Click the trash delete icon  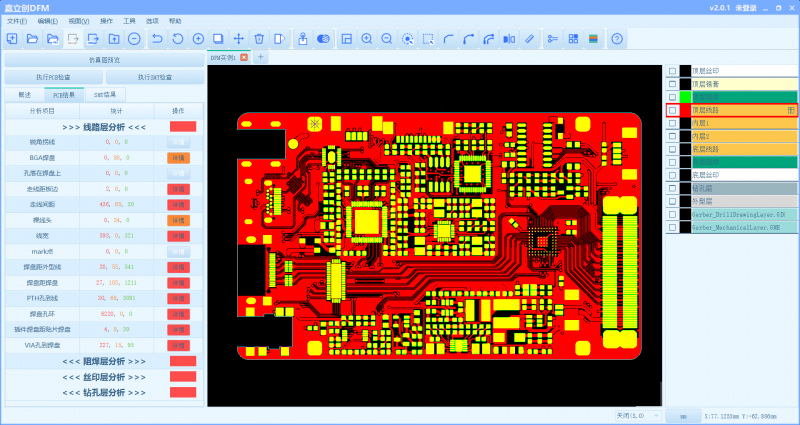coord(259,39)
